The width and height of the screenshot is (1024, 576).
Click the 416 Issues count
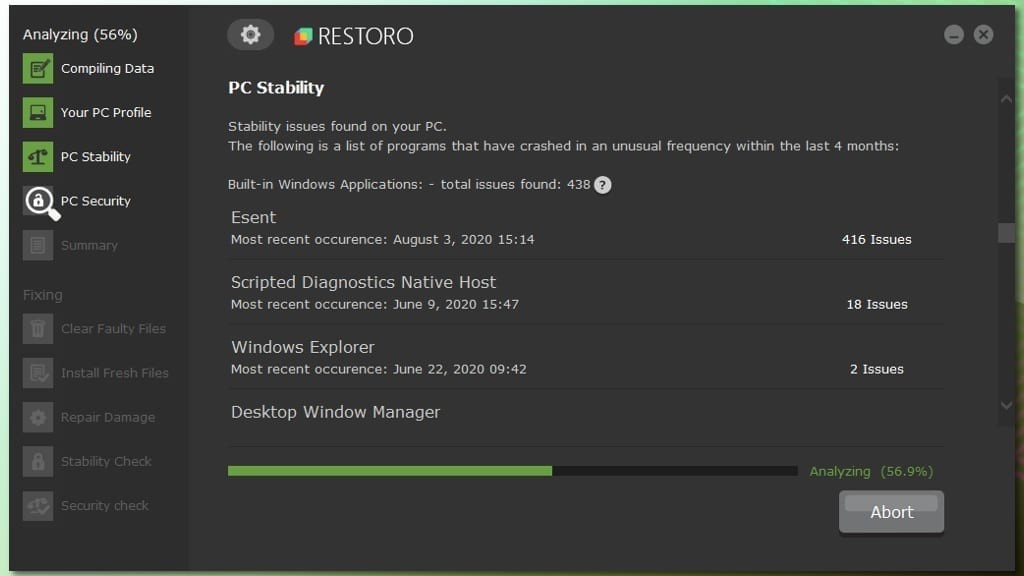[876, 240]
